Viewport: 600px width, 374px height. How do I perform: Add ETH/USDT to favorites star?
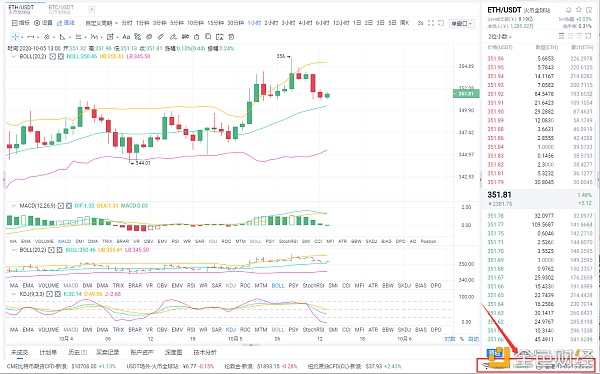point(579,10)
